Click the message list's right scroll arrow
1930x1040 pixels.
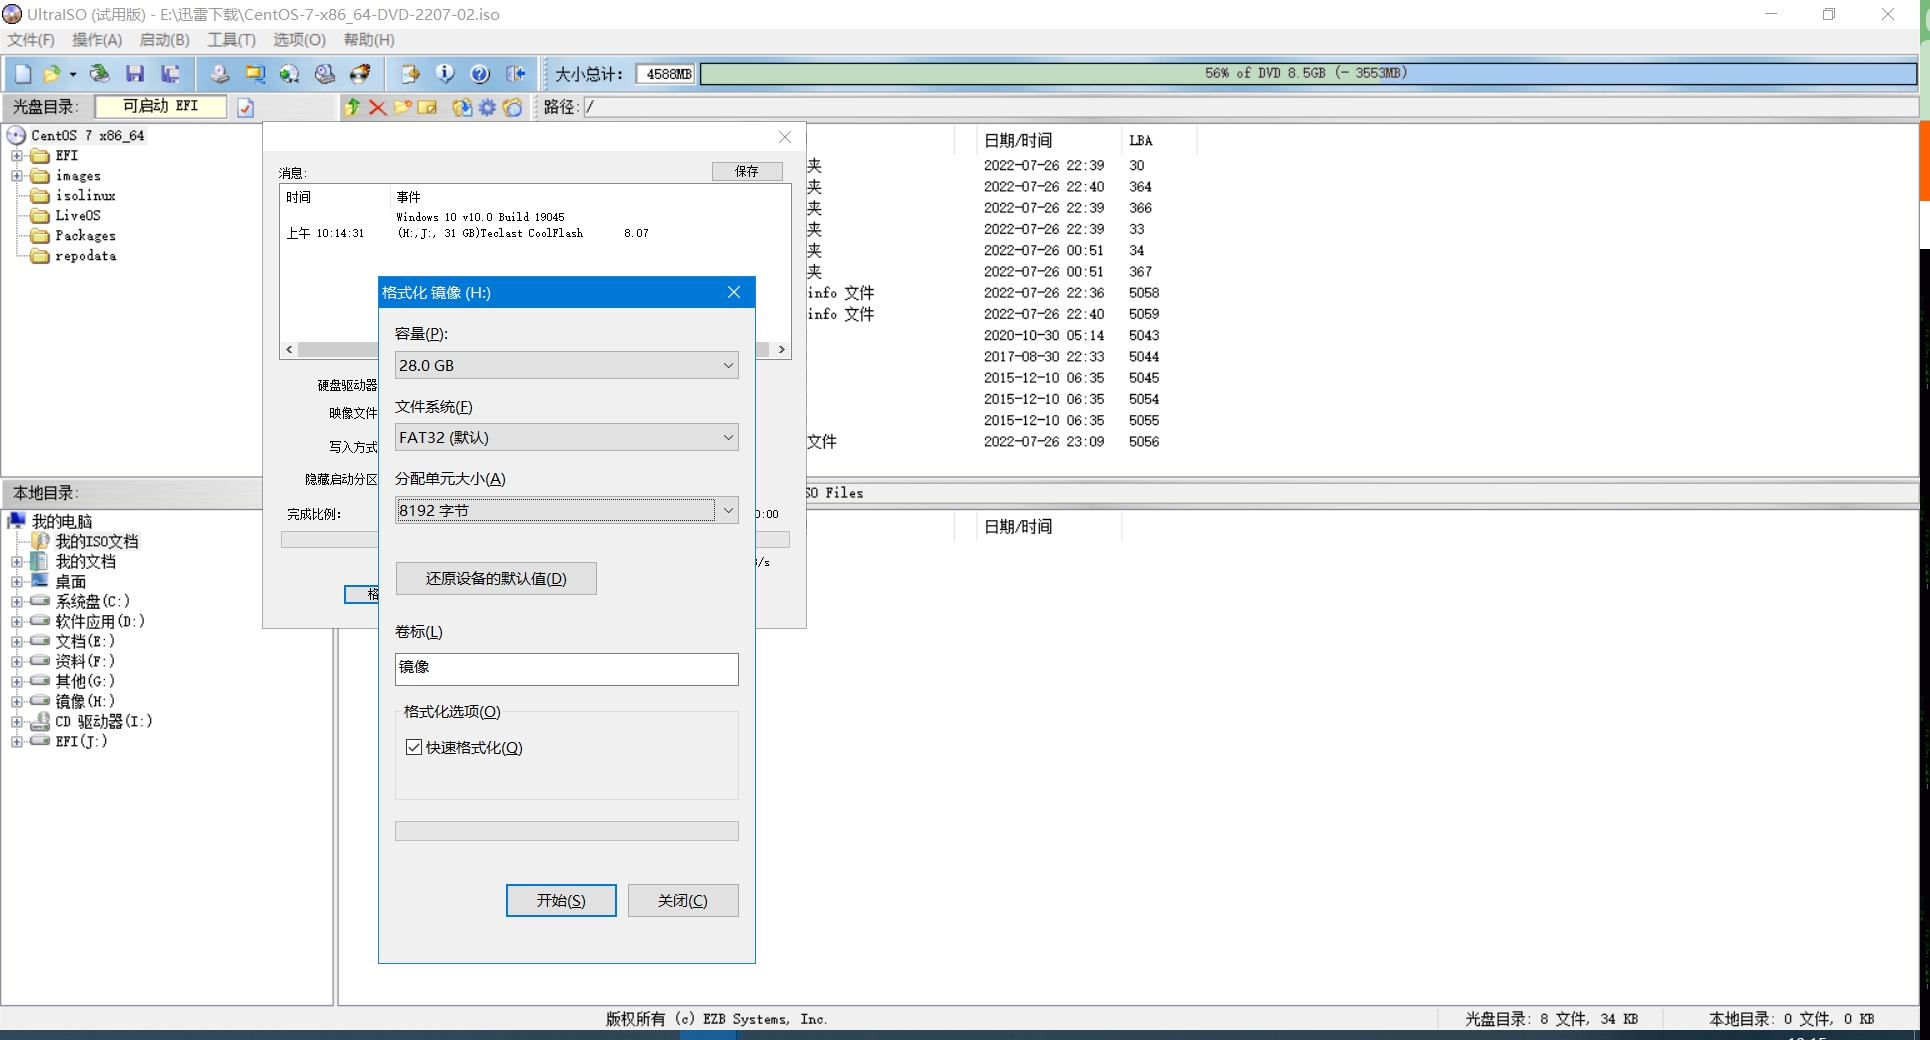(782, 349)
